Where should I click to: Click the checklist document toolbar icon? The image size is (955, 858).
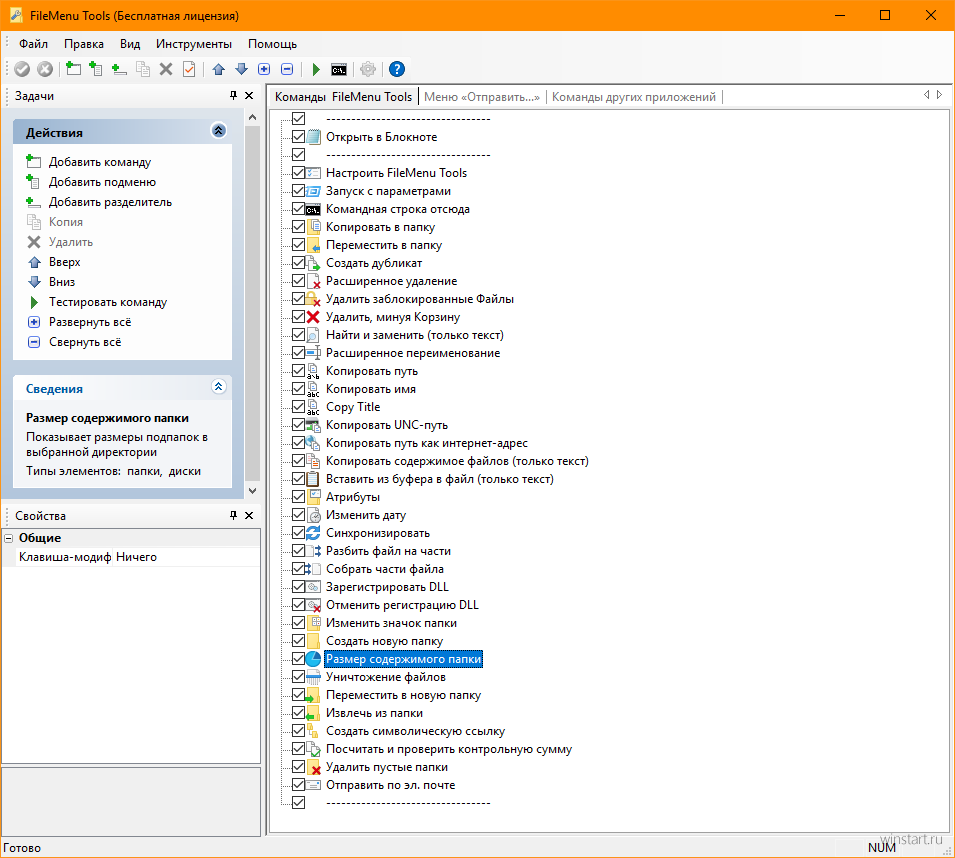(x=189, y=69)
